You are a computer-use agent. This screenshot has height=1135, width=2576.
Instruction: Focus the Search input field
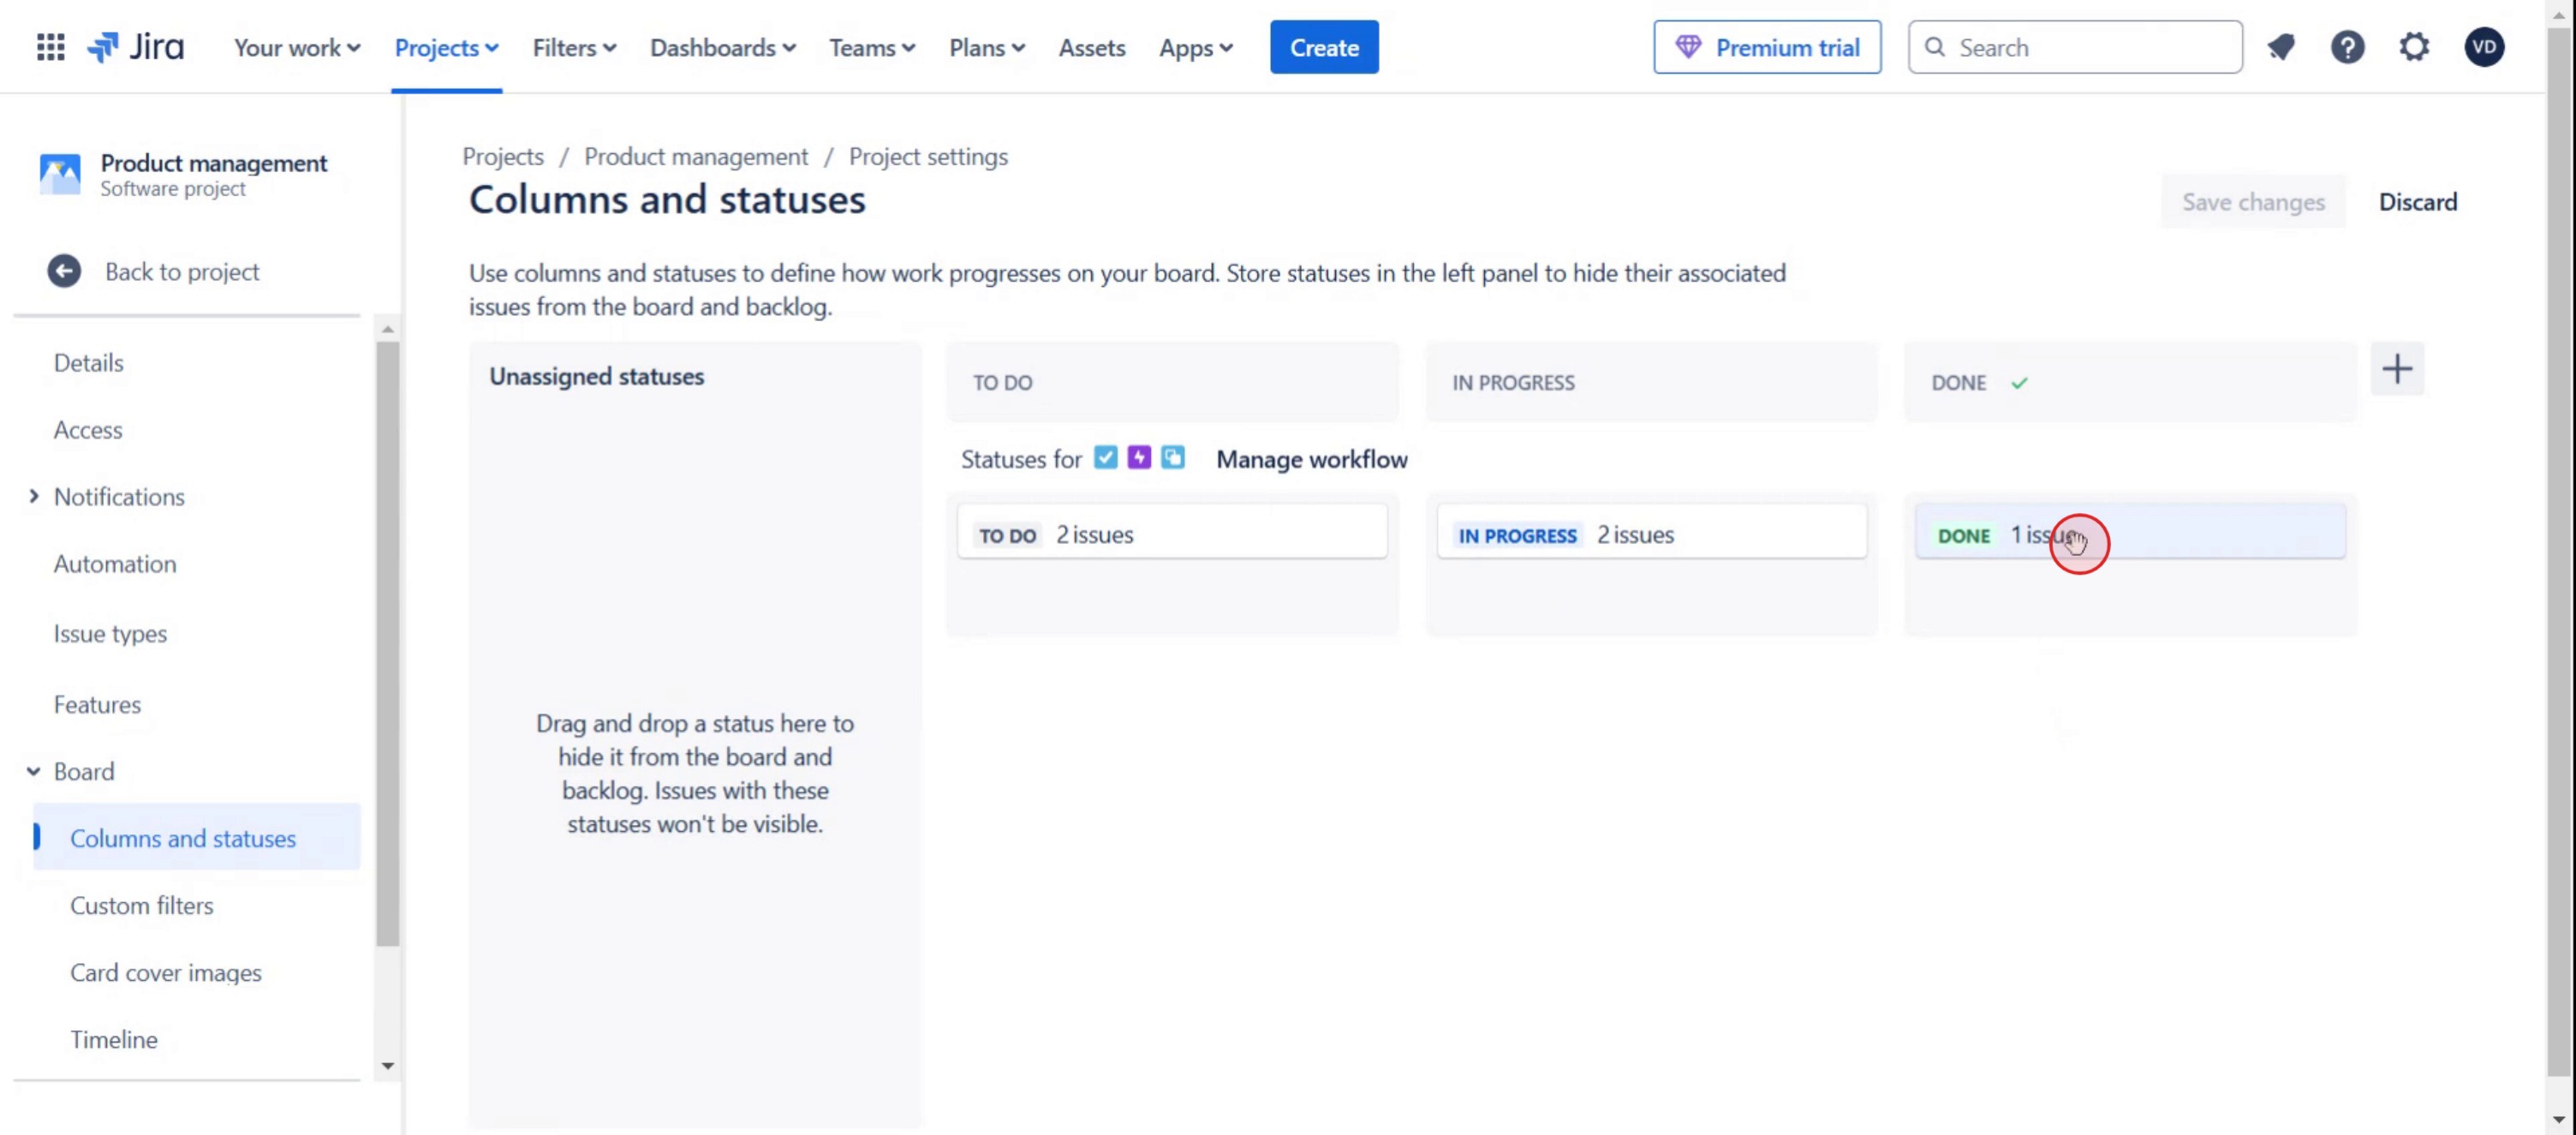[2090, 47]
